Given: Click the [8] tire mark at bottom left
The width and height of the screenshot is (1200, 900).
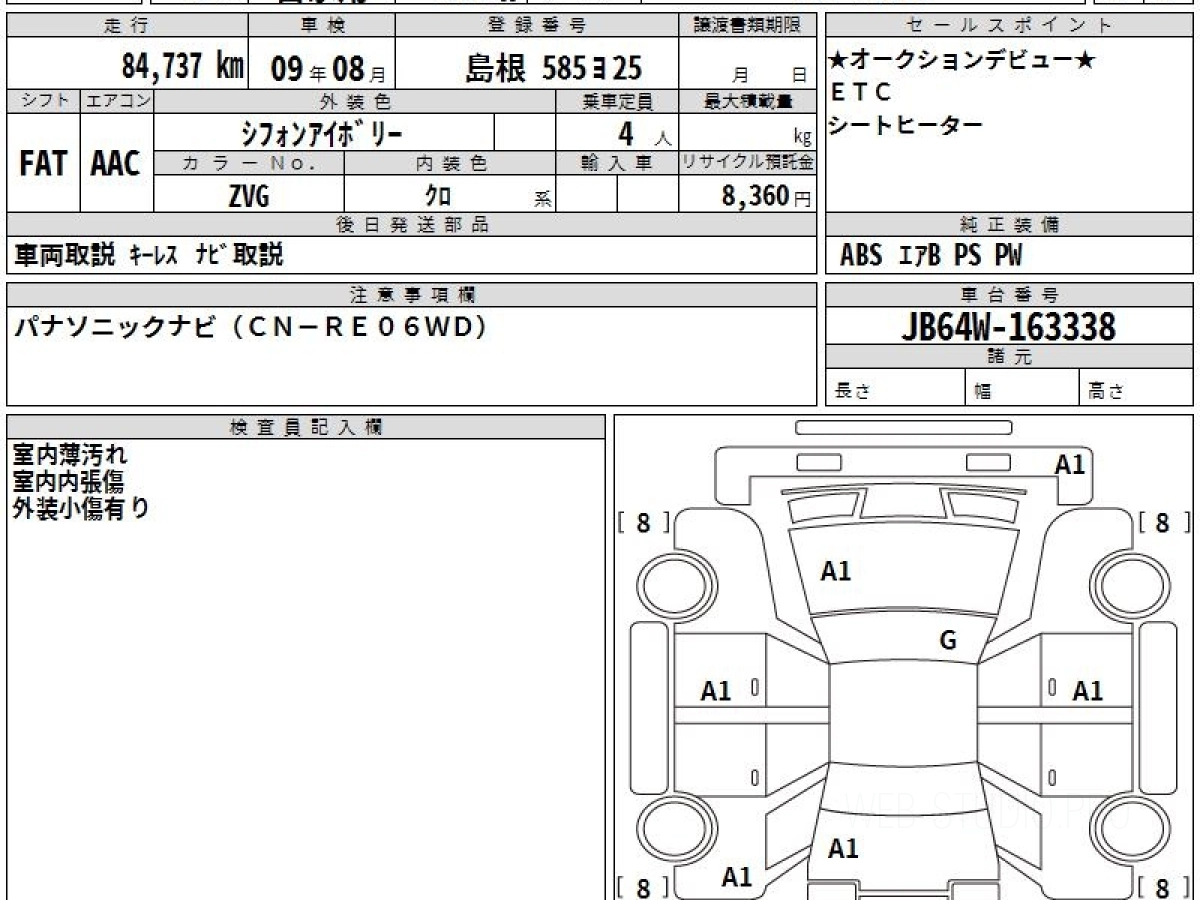Looking at the screenshot, I should tap(643, 888).
